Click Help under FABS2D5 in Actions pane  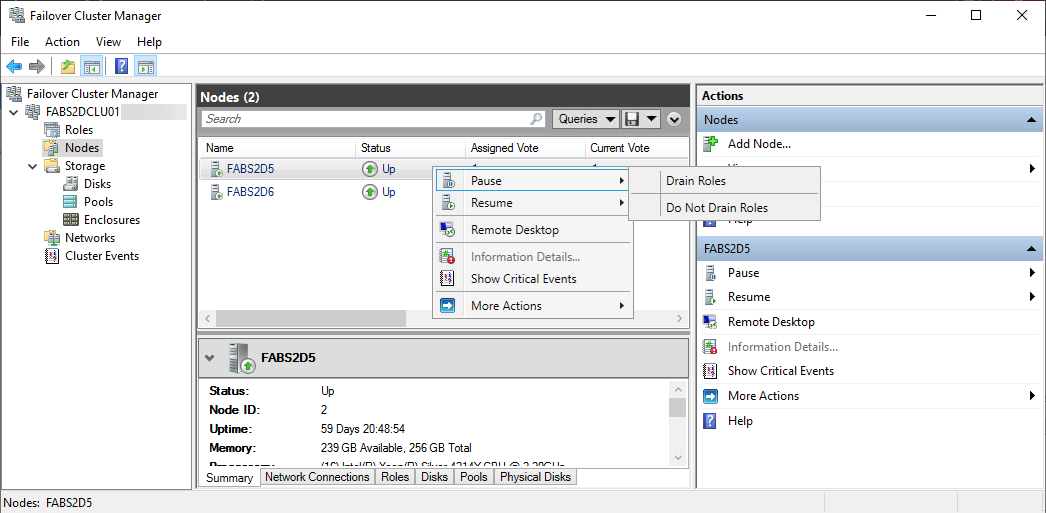tap(740, 421)
